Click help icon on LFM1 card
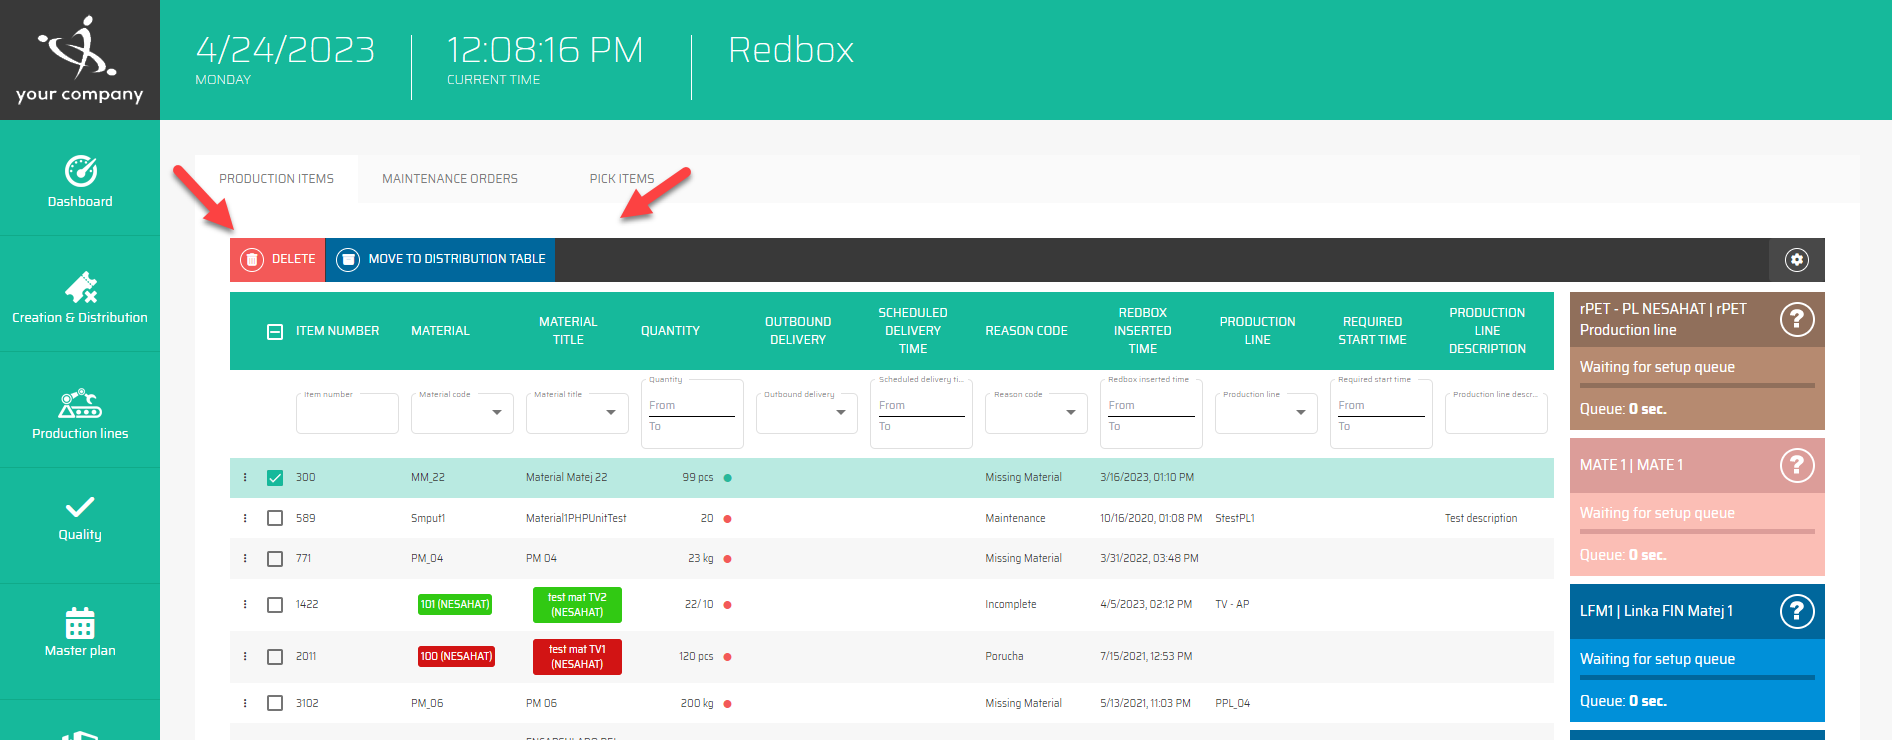This screenshot has width=1892, height=740. [1796, 611]
